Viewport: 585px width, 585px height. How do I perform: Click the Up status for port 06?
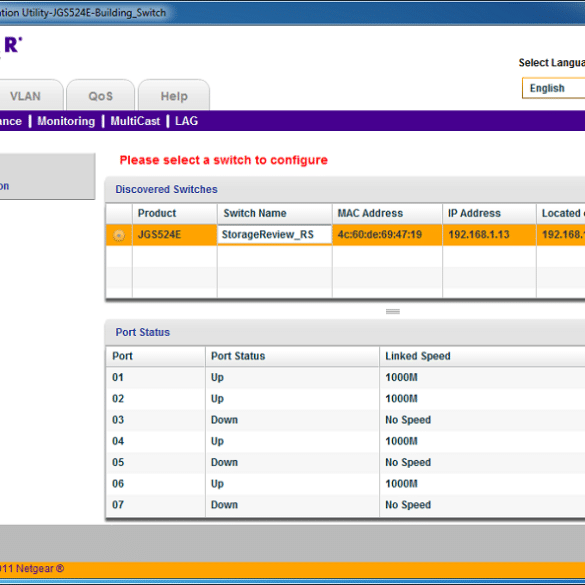(x=217, y=484)
